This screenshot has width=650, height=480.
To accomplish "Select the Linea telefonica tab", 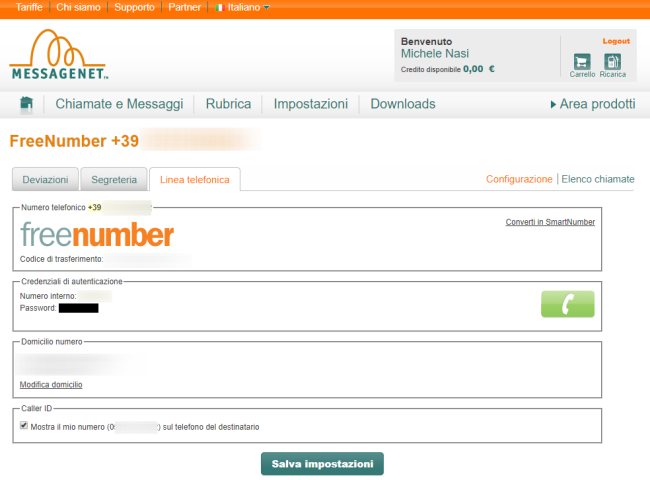I will tap(194, 180).
